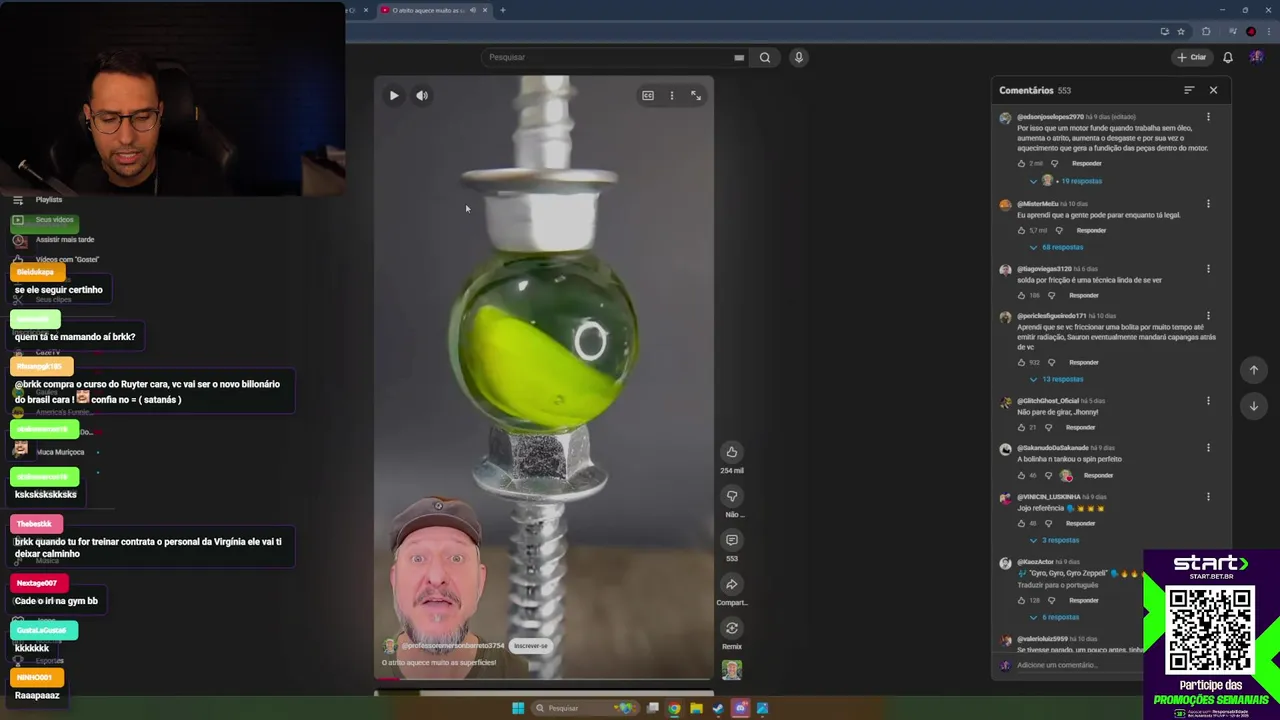Open the YouTube account avatar menu
Viewport: 1280px width, 720px height.
point(1256,57)
